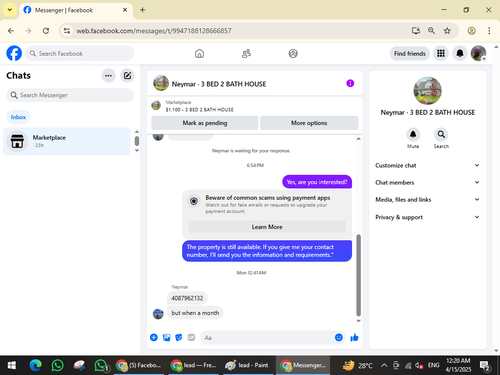Open the Marketplace chat in list
500x375 pixels.
click(x=67, y=141)
